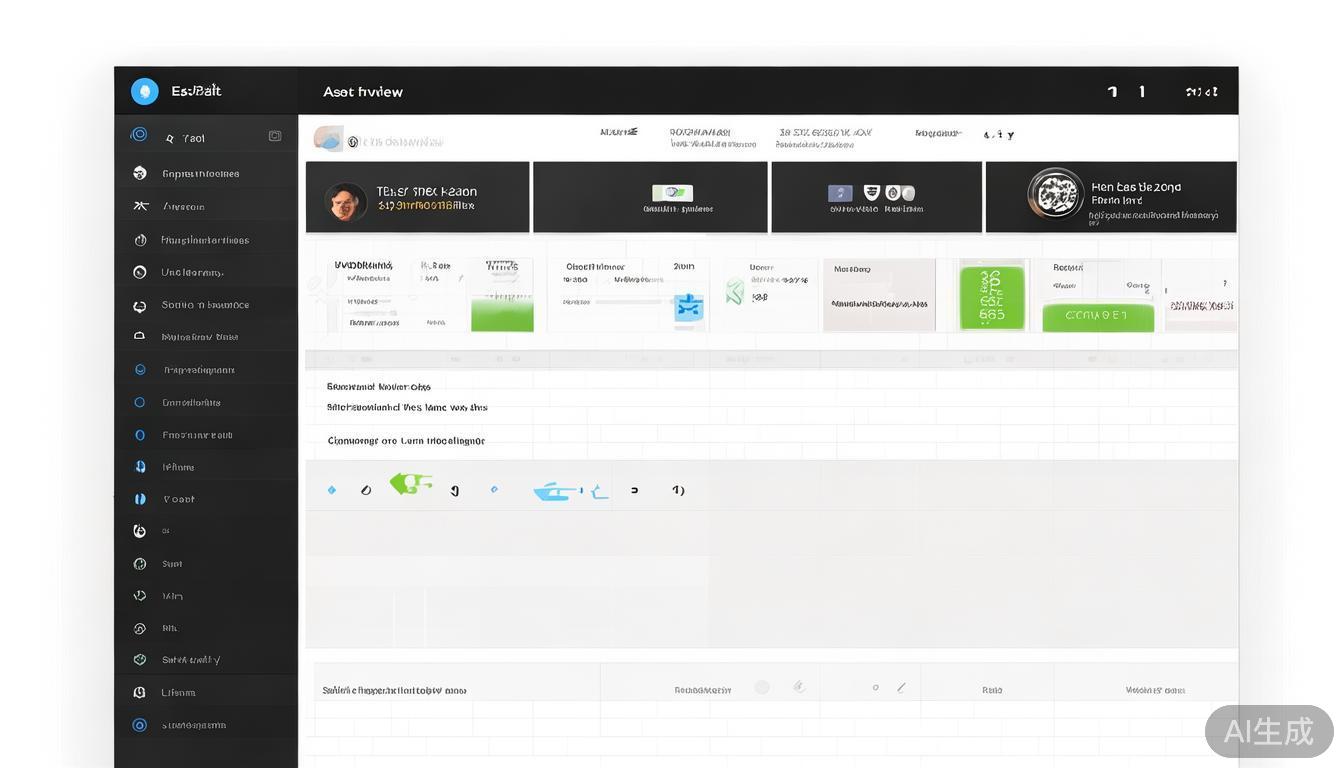Toggle the grey circle in table header
The height and width of the screenshot is (768, 1344).
[x=762, y=688]
